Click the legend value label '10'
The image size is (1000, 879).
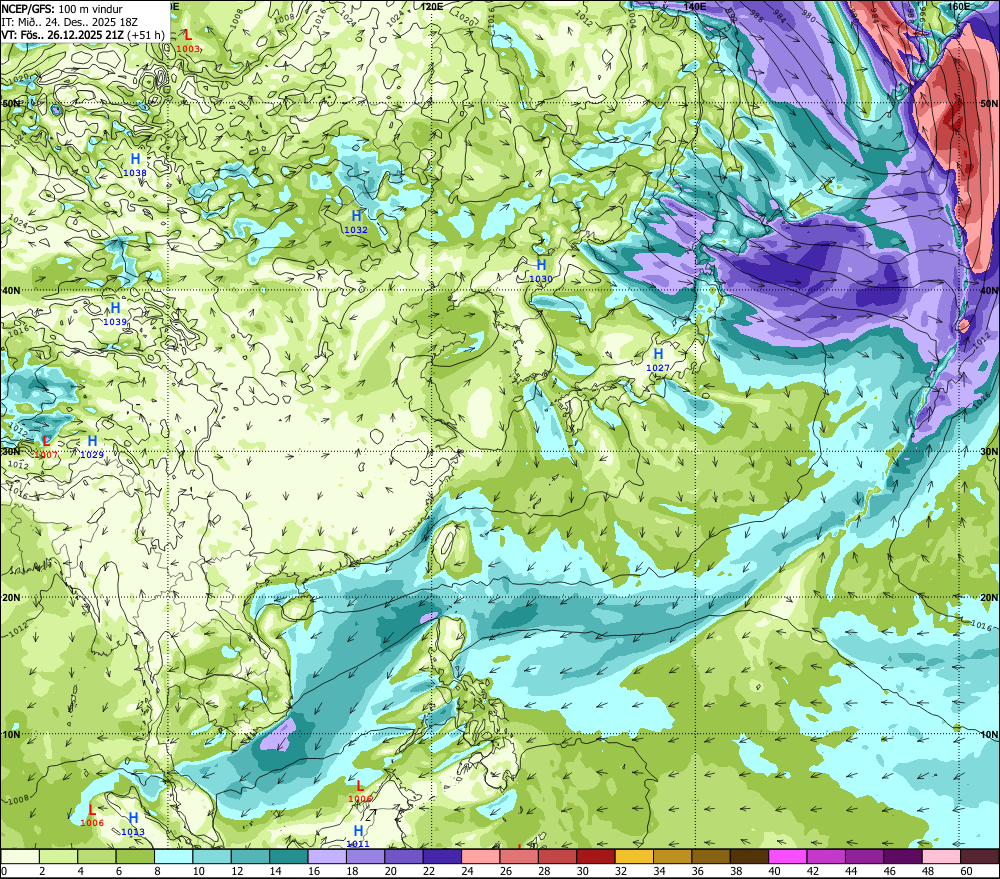199,871
